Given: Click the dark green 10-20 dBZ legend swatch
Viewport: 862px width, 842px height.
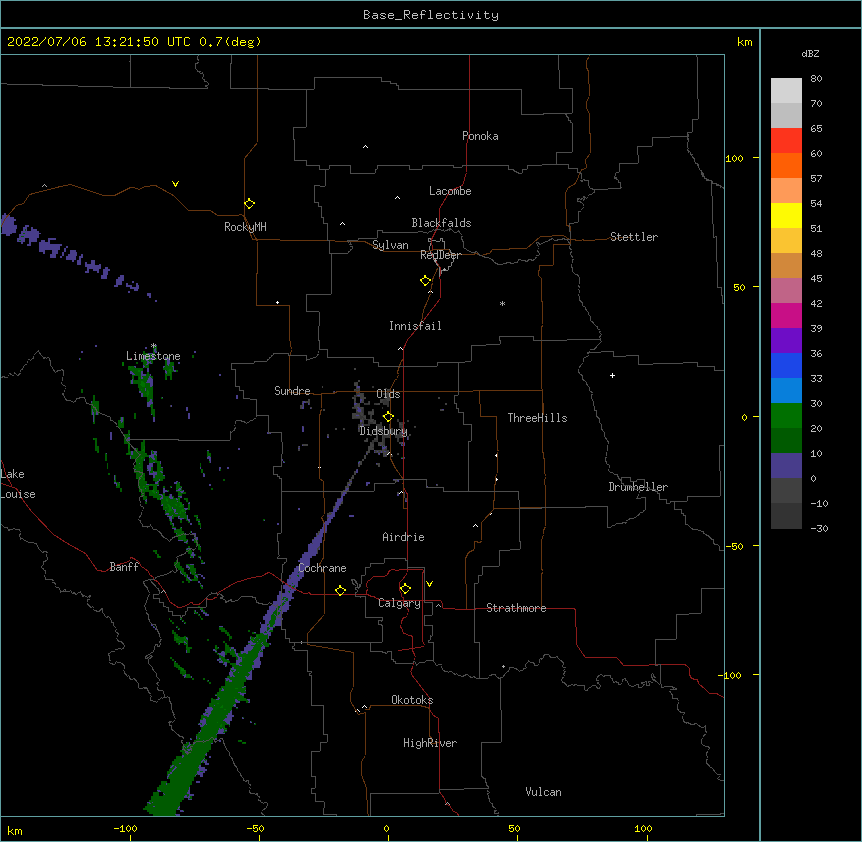Looking at the screenshot, I should coord(786,441).
